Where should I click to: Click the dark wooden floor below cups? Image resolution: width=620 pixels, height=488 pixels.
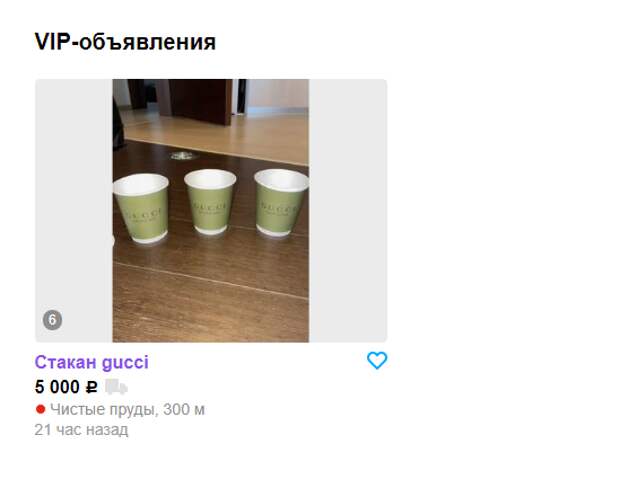click(211, 293)
